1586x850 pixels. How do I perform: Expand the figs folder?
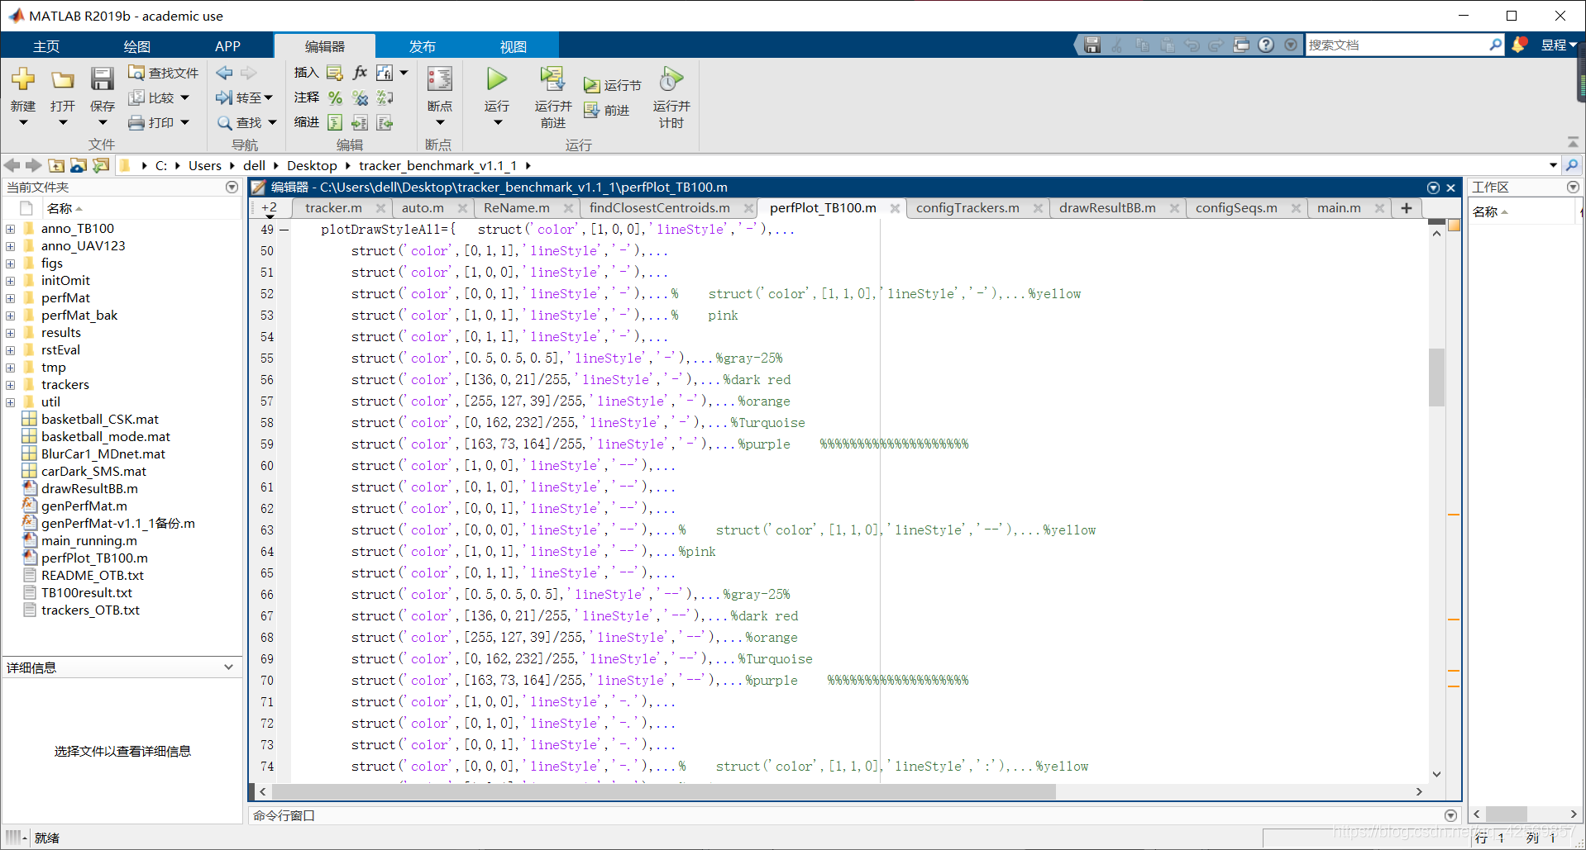[10, 264]
